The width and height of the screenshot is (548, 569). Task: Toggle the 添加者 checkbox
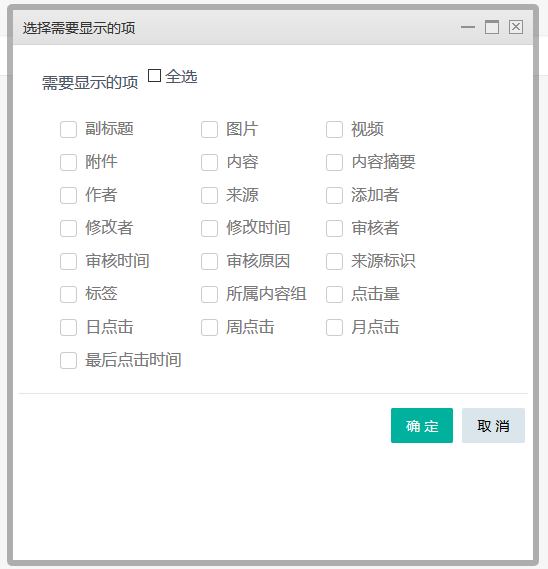click(x=334, y=195)
